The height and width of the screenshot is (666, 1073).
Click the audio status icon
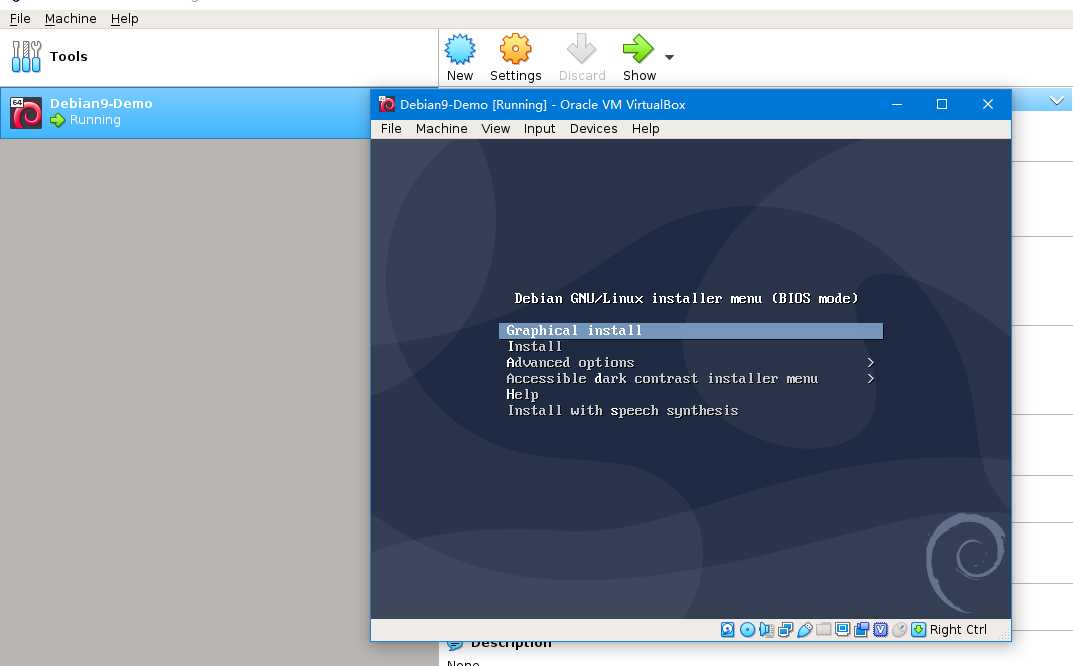(766, 630)
